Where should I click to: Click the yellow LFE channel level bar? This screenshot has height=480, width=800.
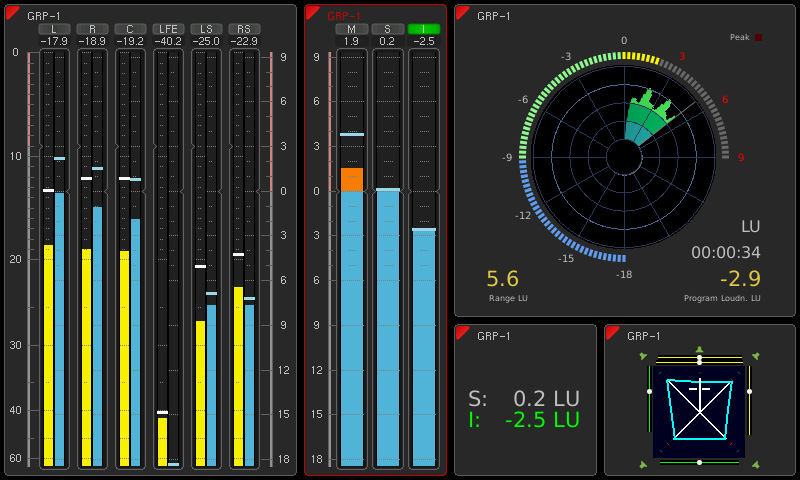click(162, 442)
